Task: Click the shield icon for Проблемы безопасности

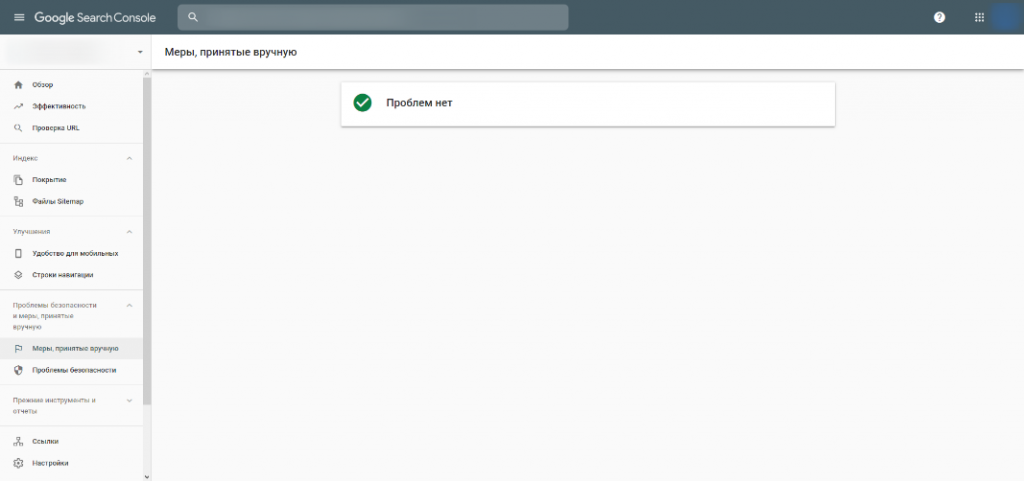Action: click(x=18, y=370)
